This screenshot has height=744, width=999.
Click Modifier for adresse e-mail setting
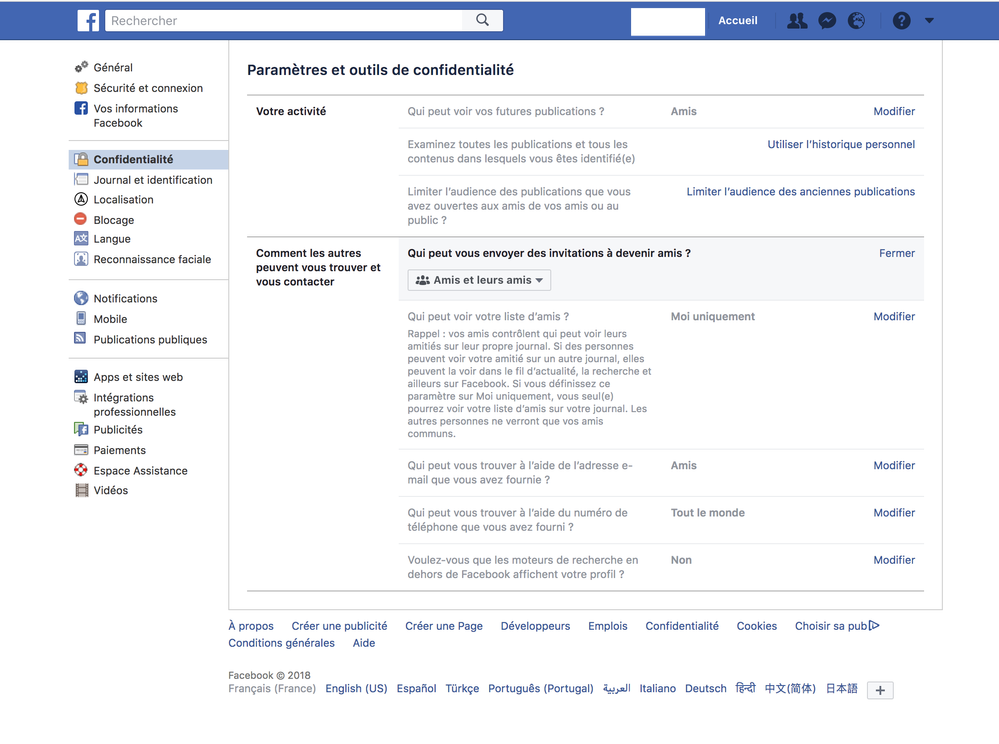point(894,465)
